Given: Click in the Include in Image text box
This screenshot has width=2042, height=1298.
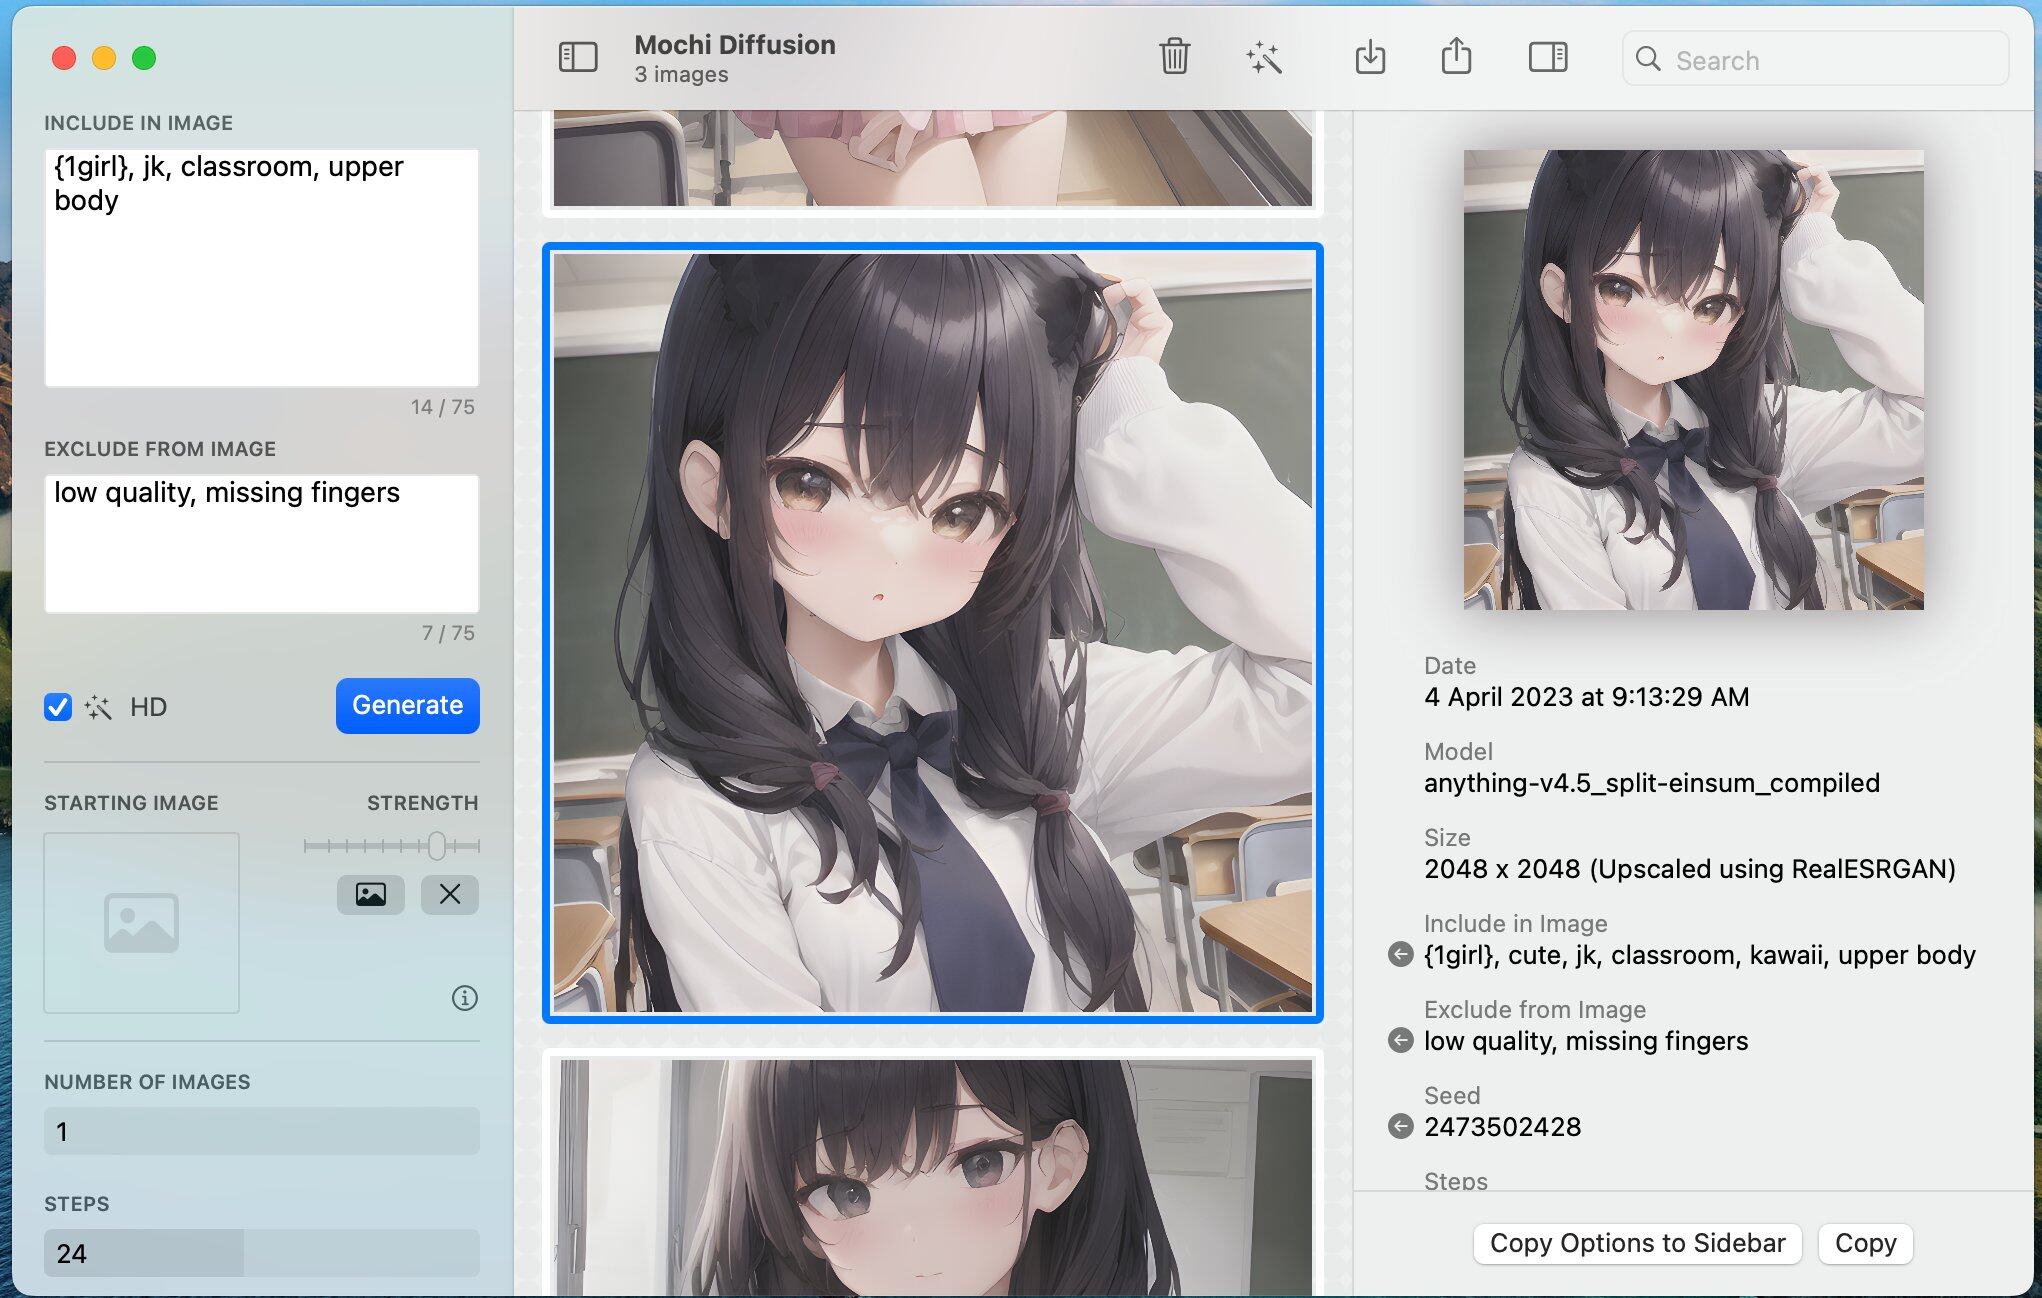Looking at the screenshot, I should click(262, 268).
